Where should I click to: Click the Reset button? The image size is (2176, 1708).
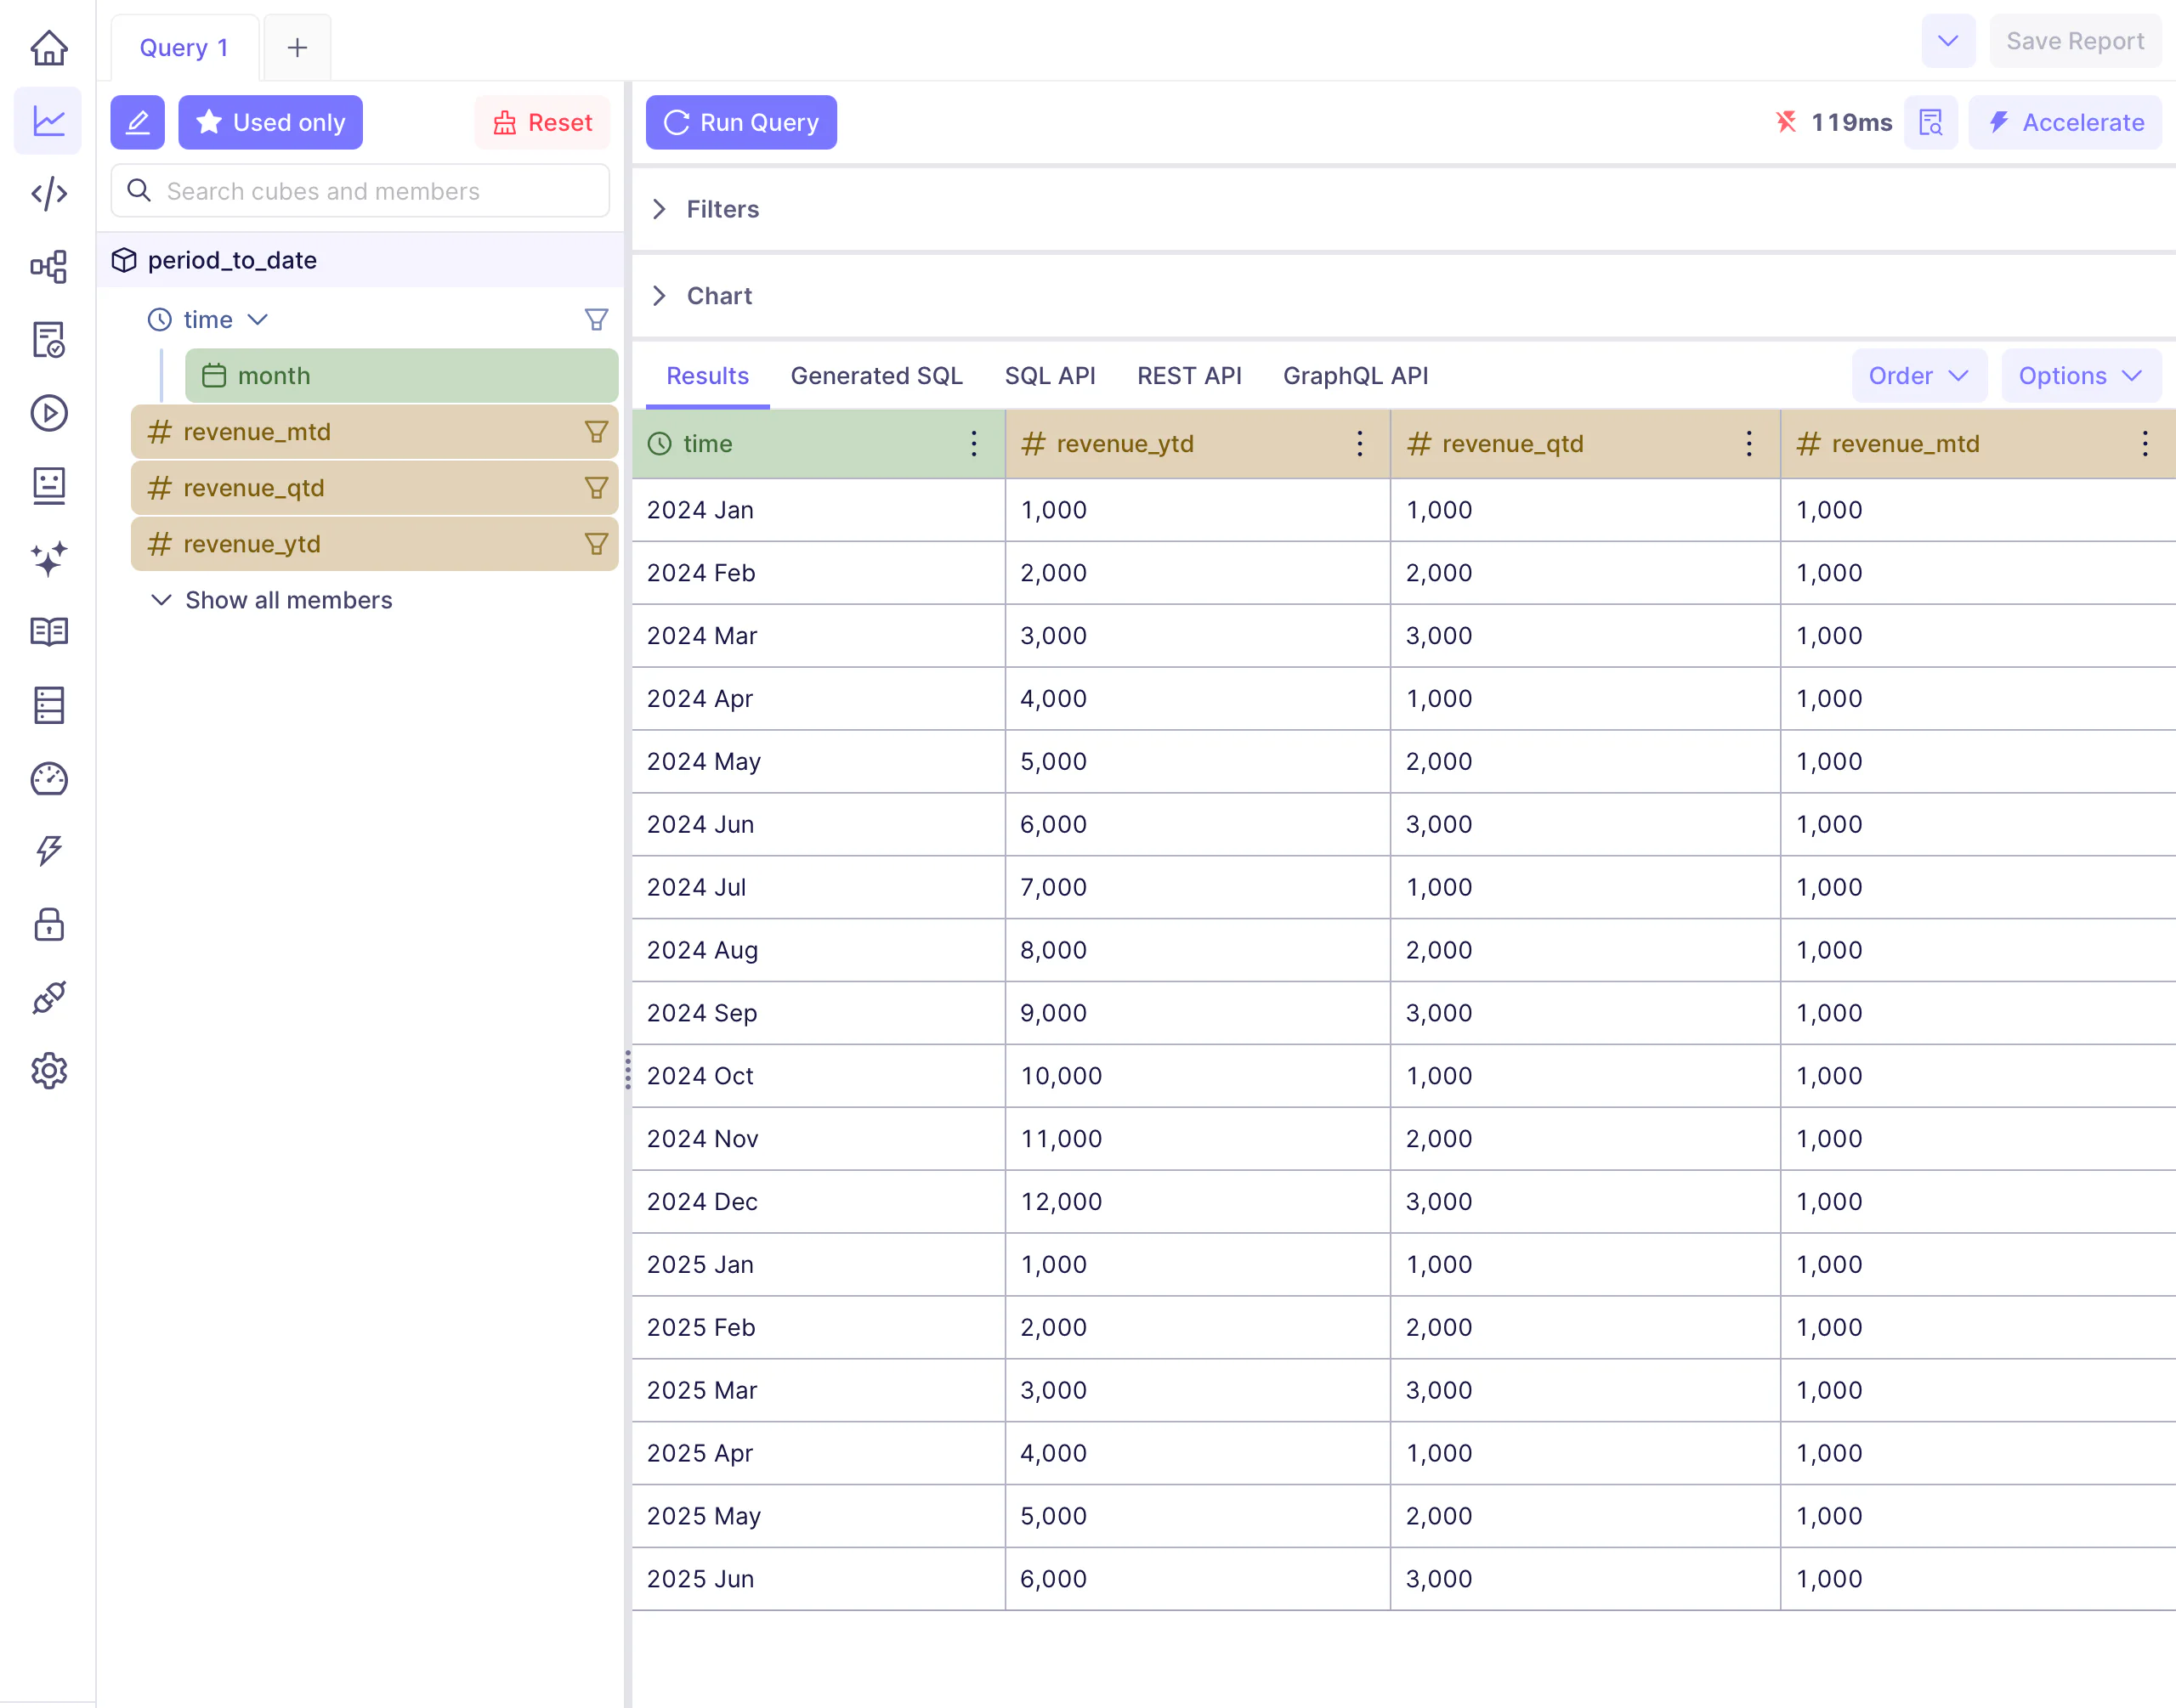pos(542,122)
